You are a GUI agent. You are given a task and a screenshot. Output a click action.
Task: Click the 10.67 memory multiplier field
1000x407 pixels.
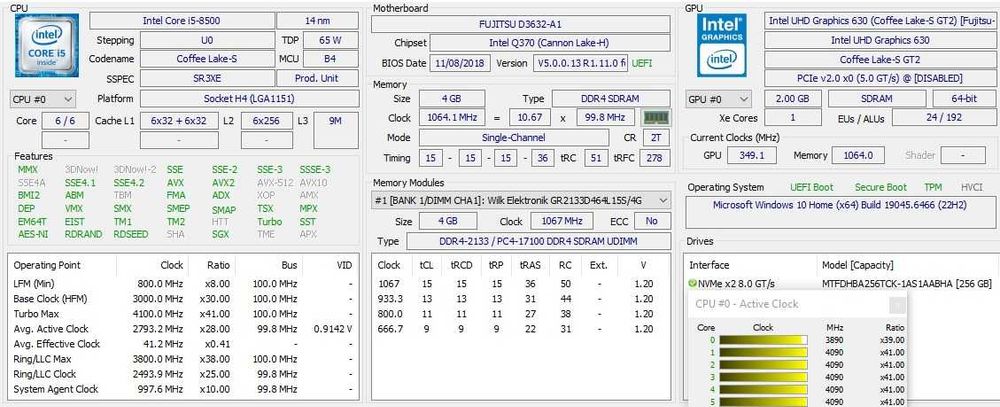pyautogui.click(x=530, y=118)
